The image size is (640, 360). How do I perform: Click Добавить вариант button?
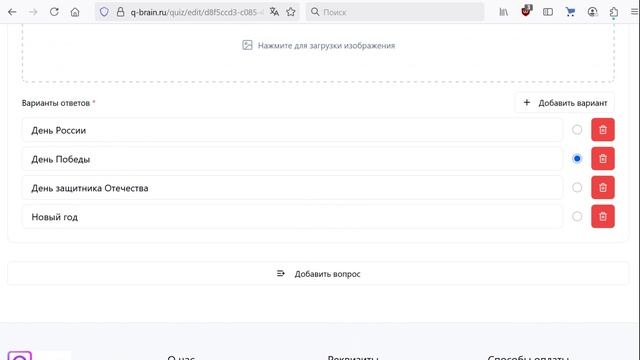pyautogui.click(x=565, y=103)
